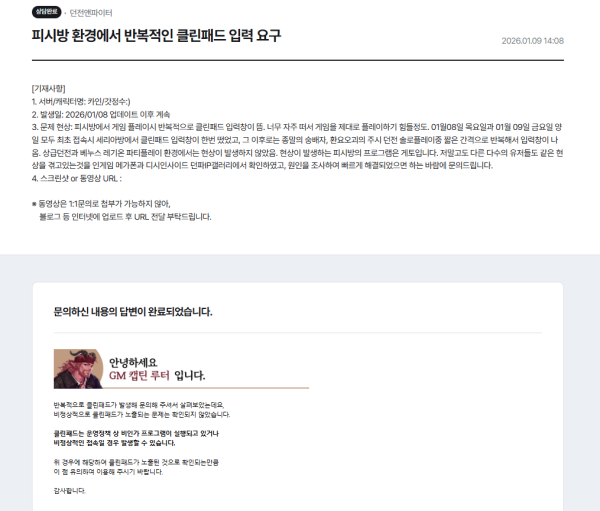Screen dimensions: 600x511
Task: Click the 동영상 1:1문의 attachment notice
Action: tap(101, 204)
